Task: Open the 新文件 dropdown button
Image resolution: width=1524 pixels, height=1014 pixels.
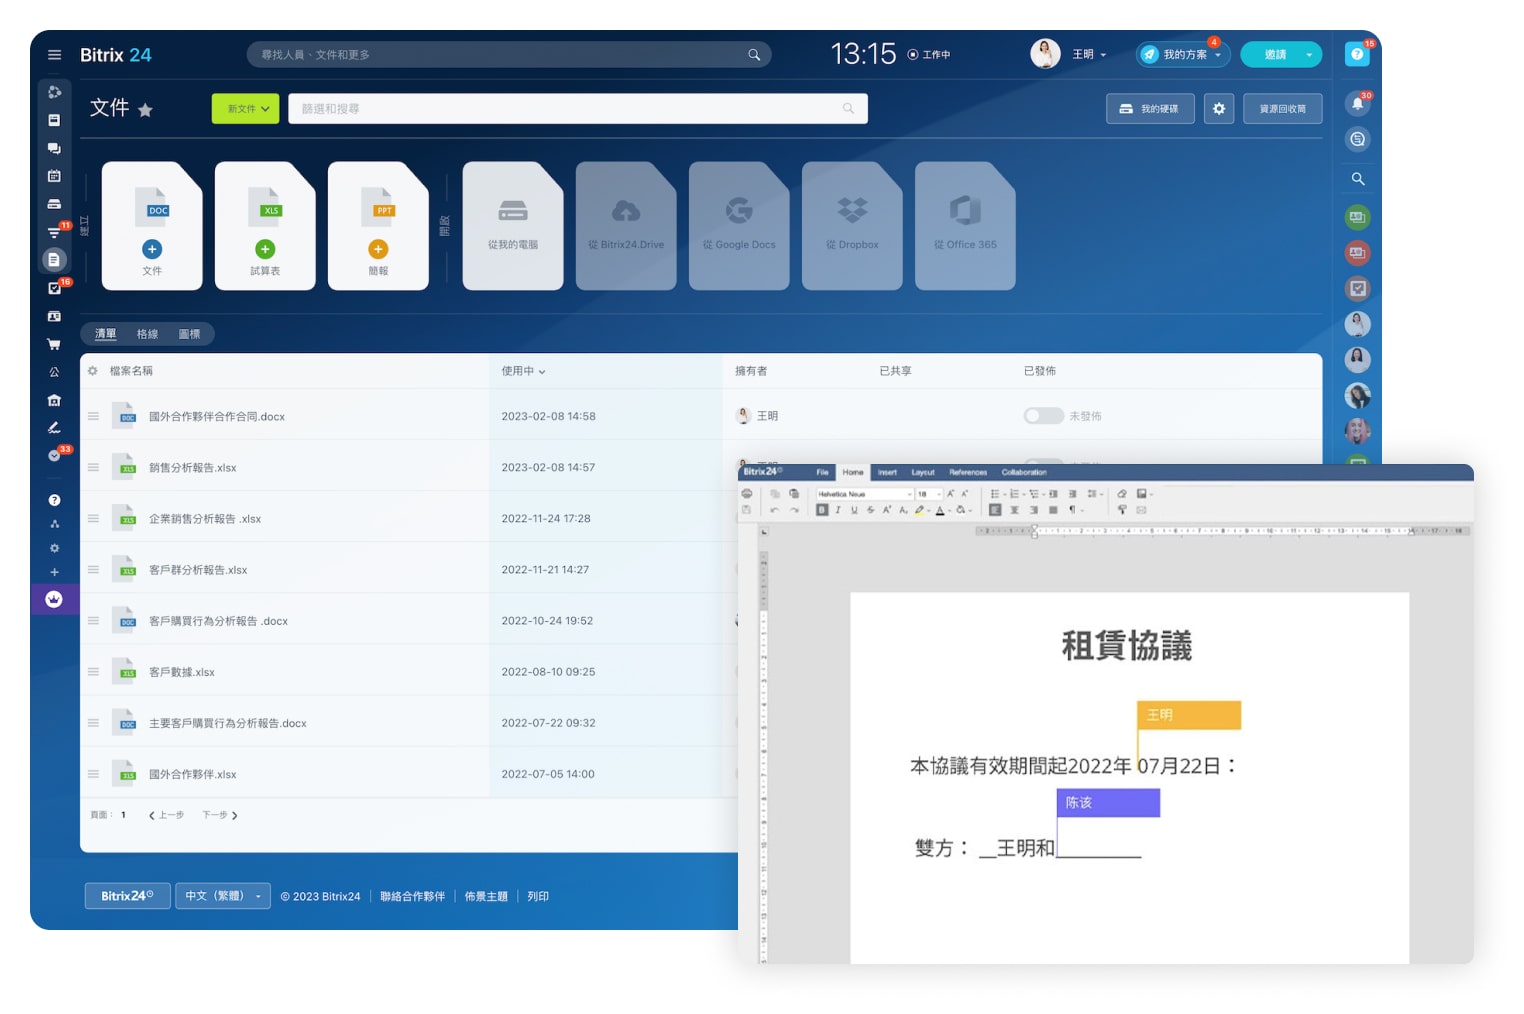Action: tap(246, 109)
